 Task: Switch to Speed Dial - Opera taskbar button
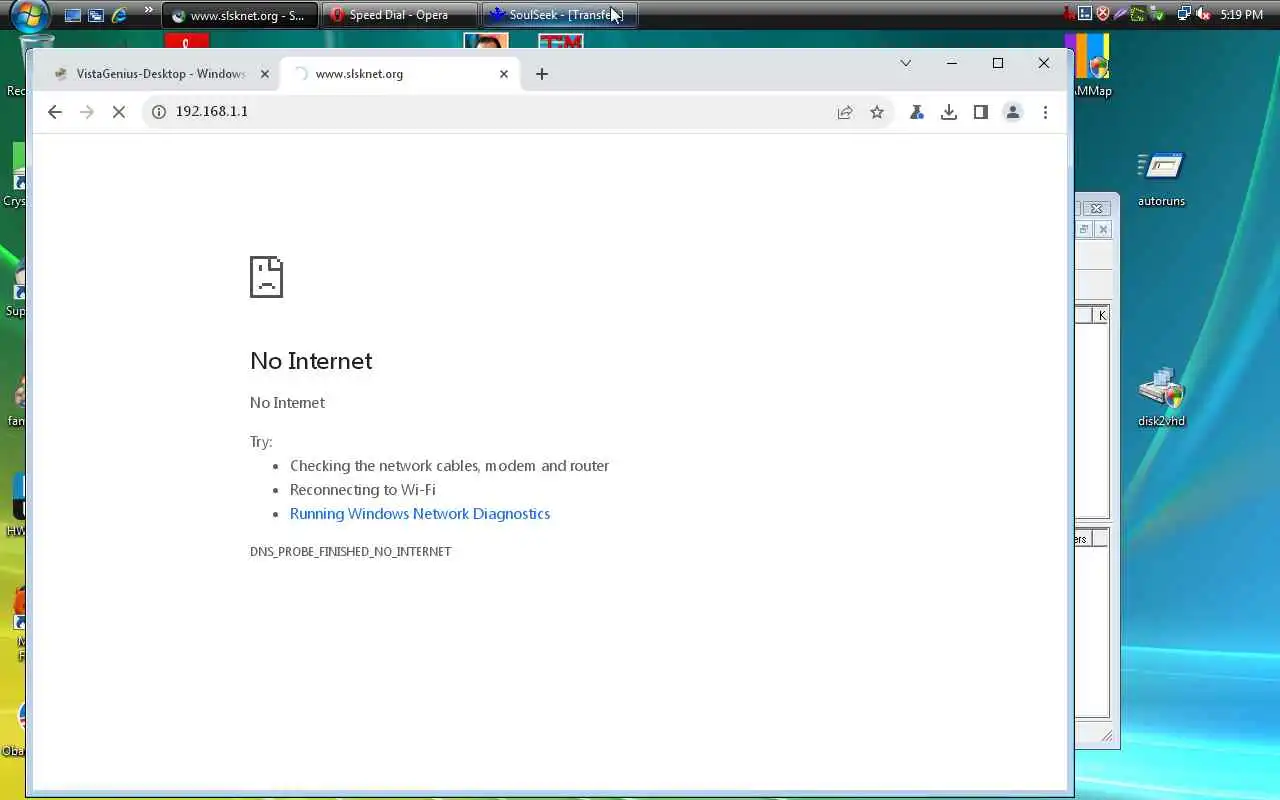click(x=399, y=15)
